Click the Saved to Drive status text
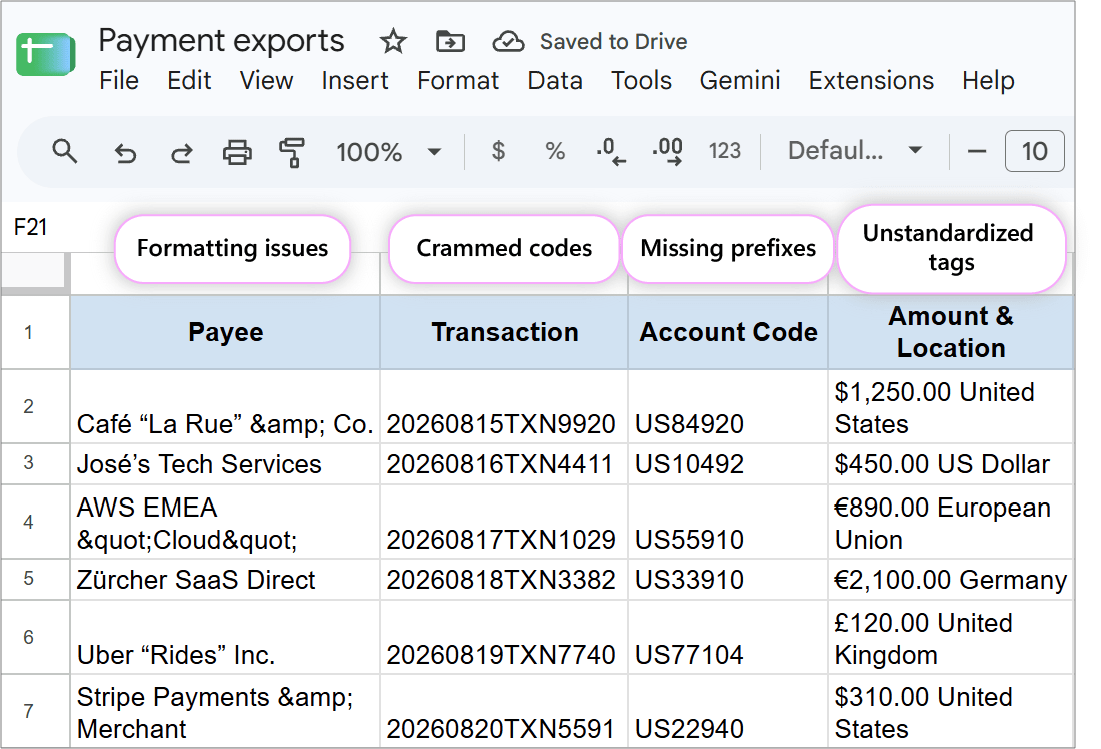This screenshot has width=1101, height=749. [613, 42]
